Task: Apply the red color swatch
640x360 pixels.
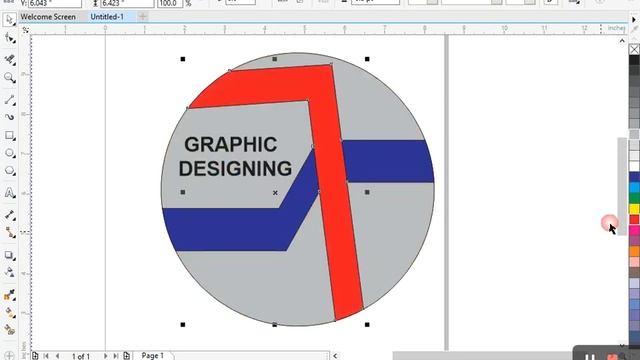Action: (x=634, y=219)
